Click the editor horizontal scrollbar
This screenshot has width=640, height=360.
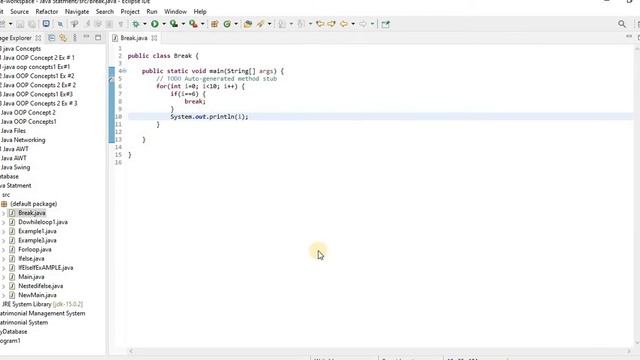click(x=380, y=351)
